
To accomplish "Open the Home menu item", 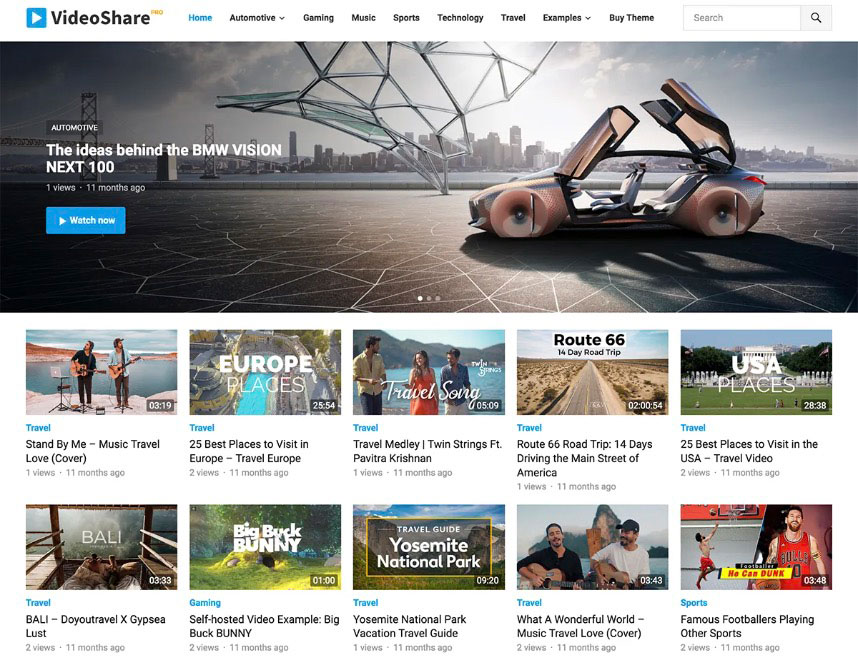I will [200, 18].
